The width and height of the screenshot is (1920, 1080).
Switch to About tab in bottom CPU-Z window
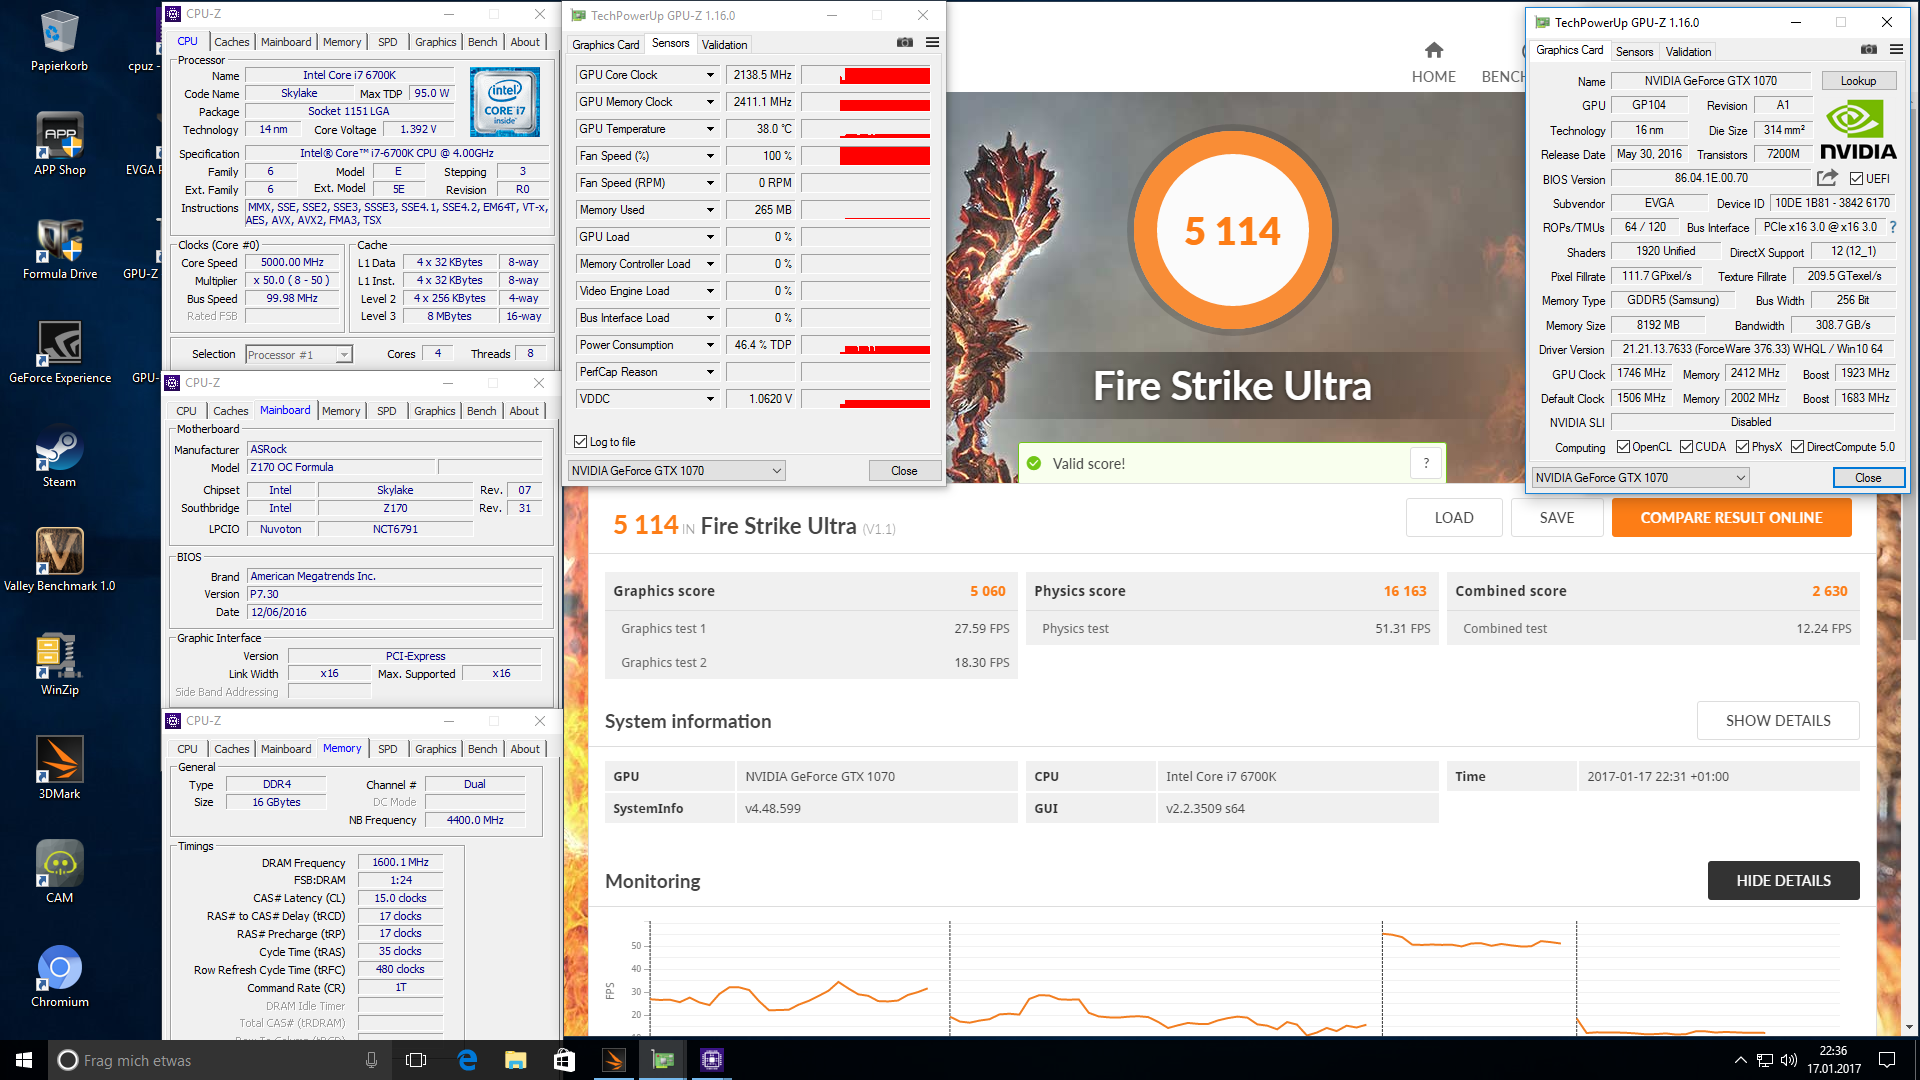click(x=525, y=749)
